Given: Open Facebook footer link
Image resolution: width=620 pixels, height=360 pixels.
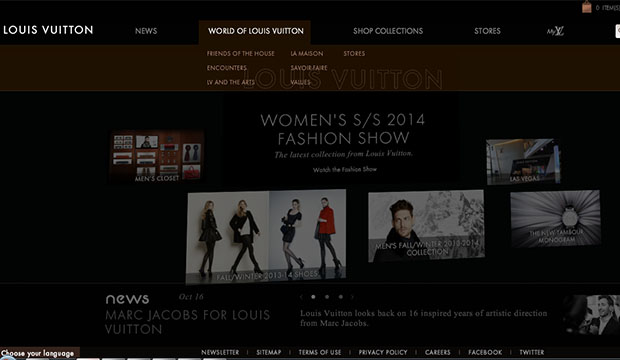Looking at the screenshot, I should (x=485, y=352).
